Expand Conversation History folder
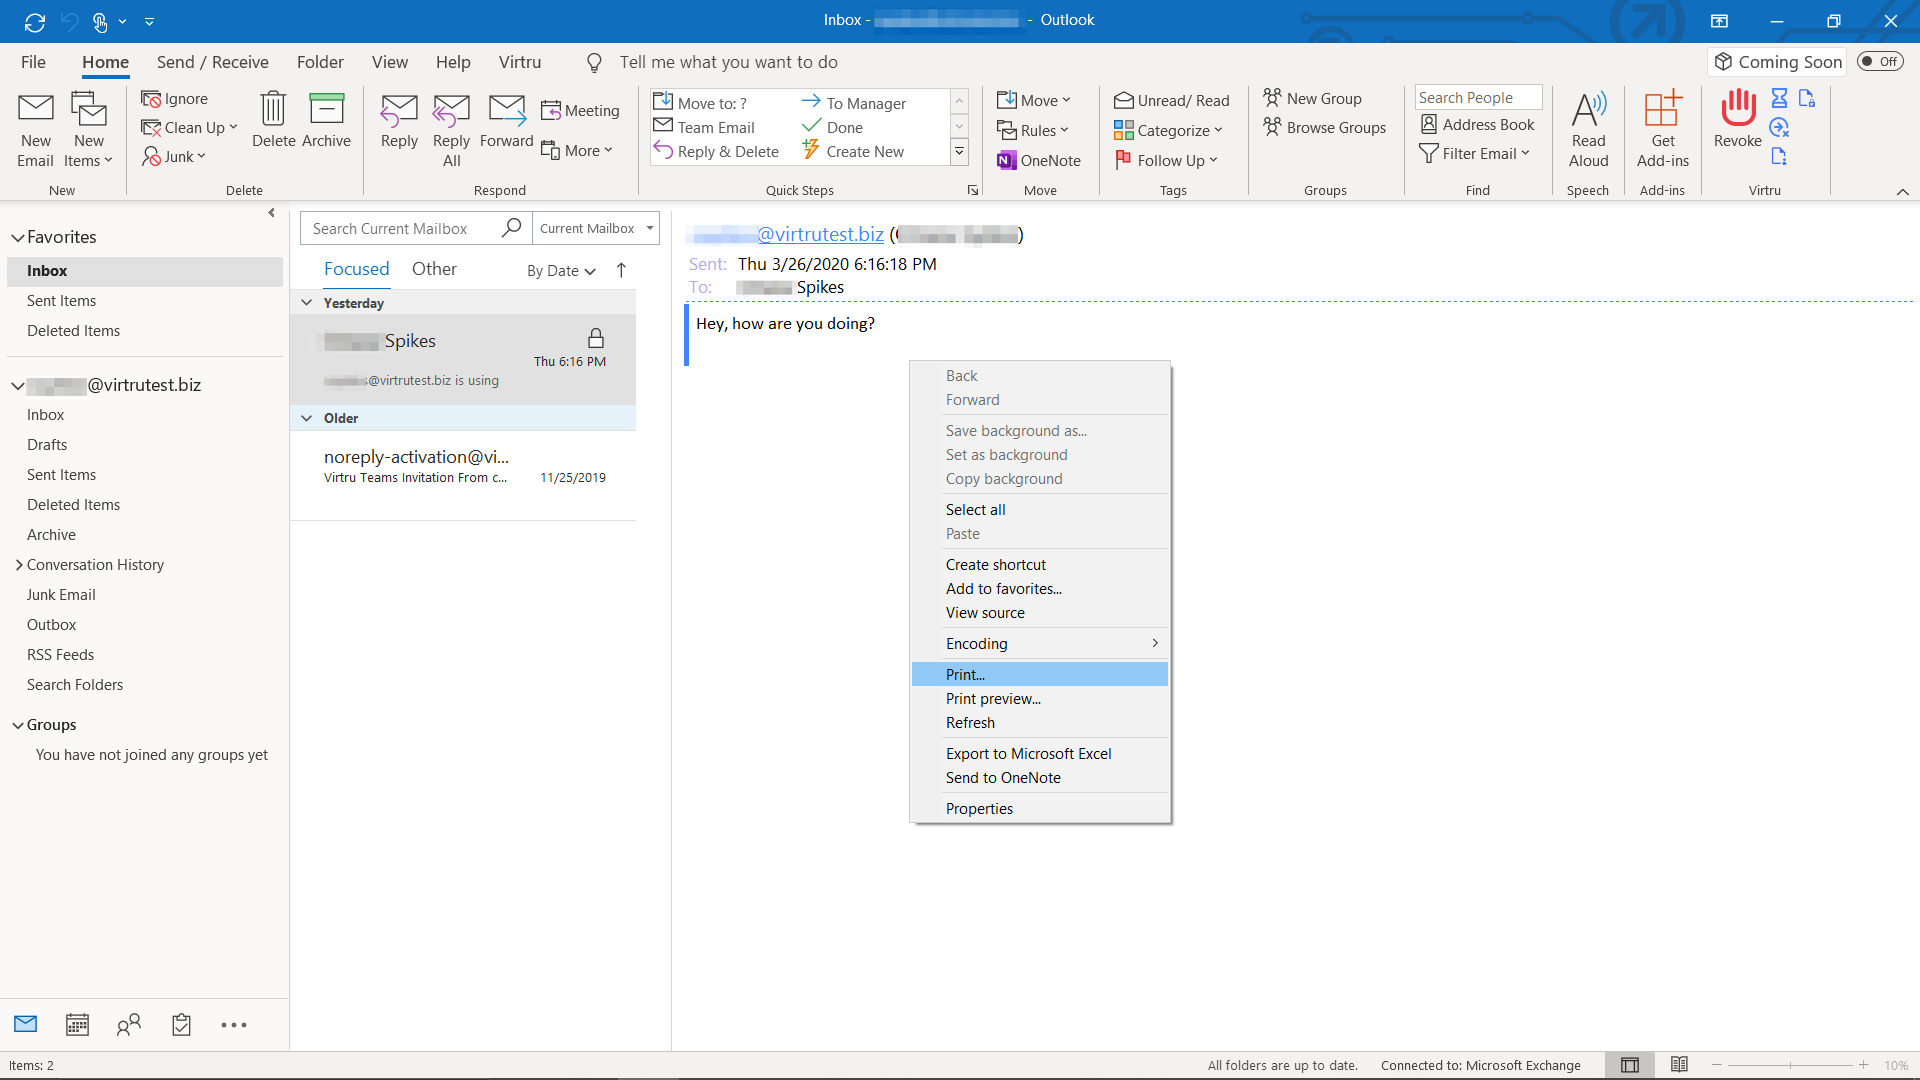1920x1080 pixels. click(x=19, y=565)
